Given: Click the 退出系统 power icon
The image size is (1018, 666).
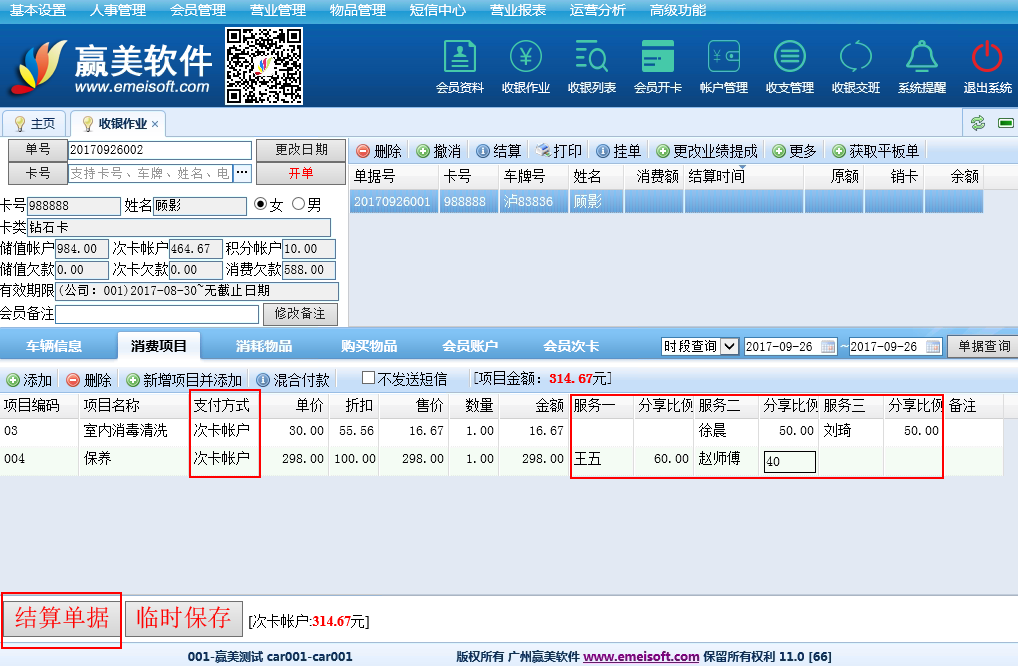Looking at the screenshot, I should [x=987, y=58].
